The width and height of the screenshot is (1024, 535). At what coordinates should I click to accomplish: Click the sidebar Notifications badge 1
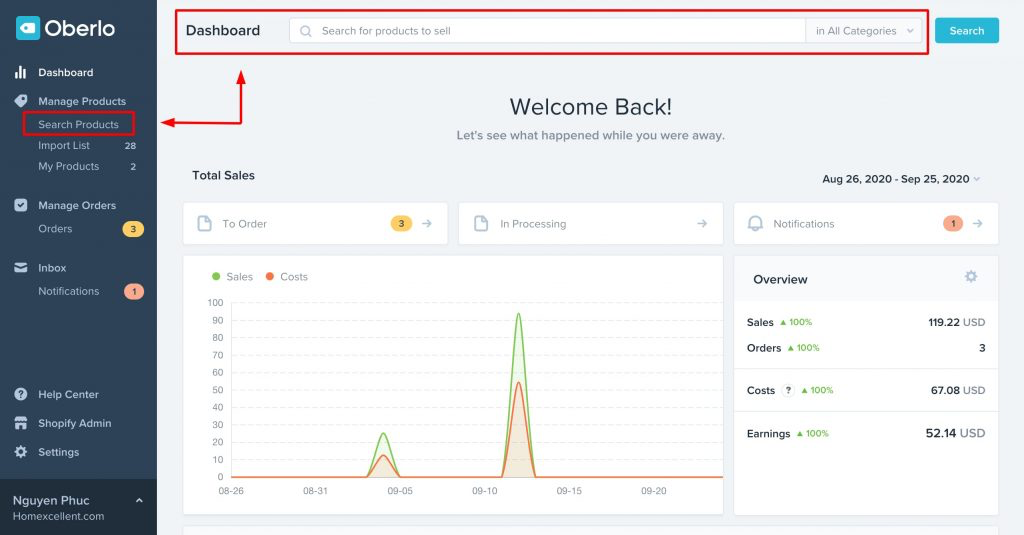(x=134, y=291)
